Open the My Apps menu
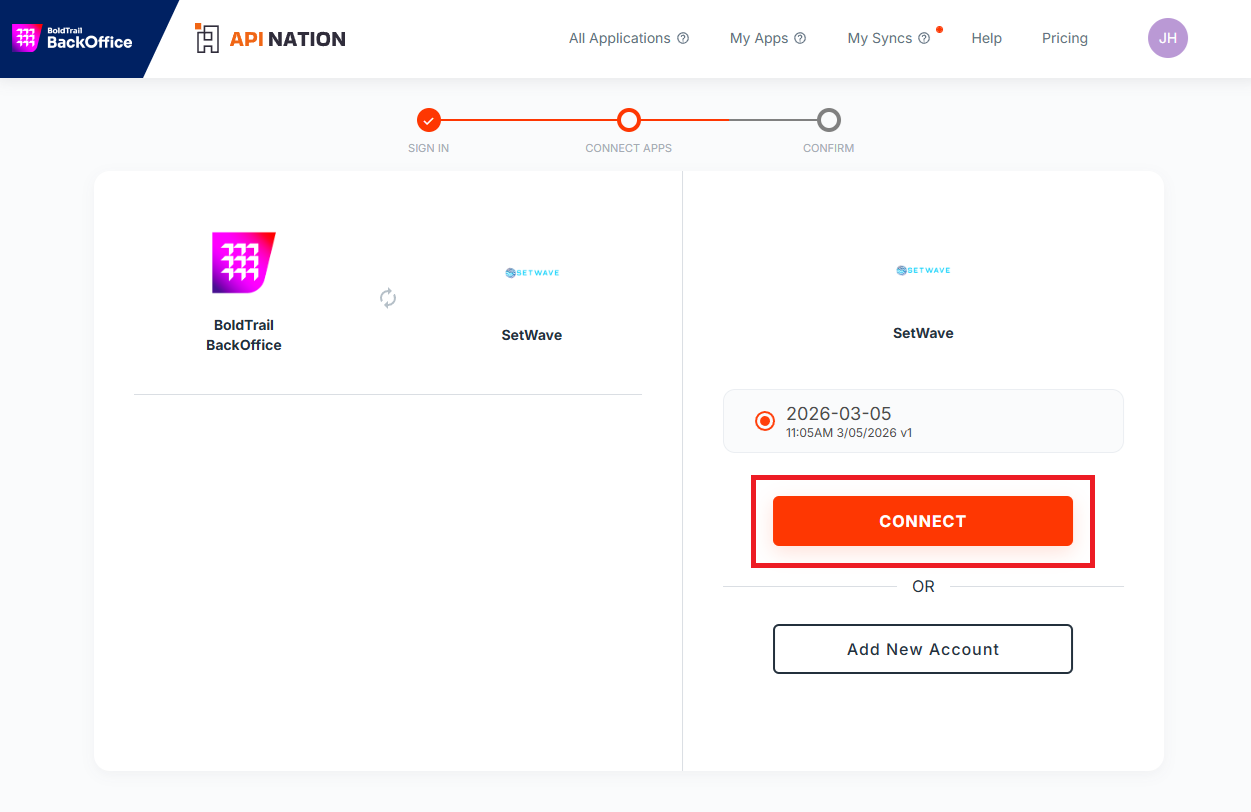Image resolution: width=1251 pixels, height=812 pixels. click(759, 39)
